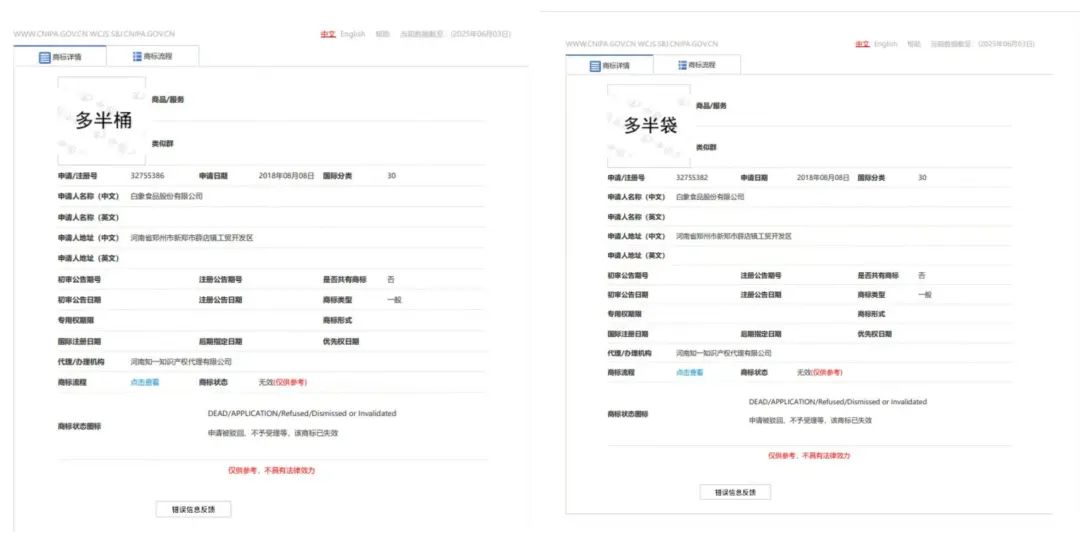Click 类似群 label in 多半袋 page
Screen dimensions: 1080x540
pyautogui.click(x=706, y=147)
